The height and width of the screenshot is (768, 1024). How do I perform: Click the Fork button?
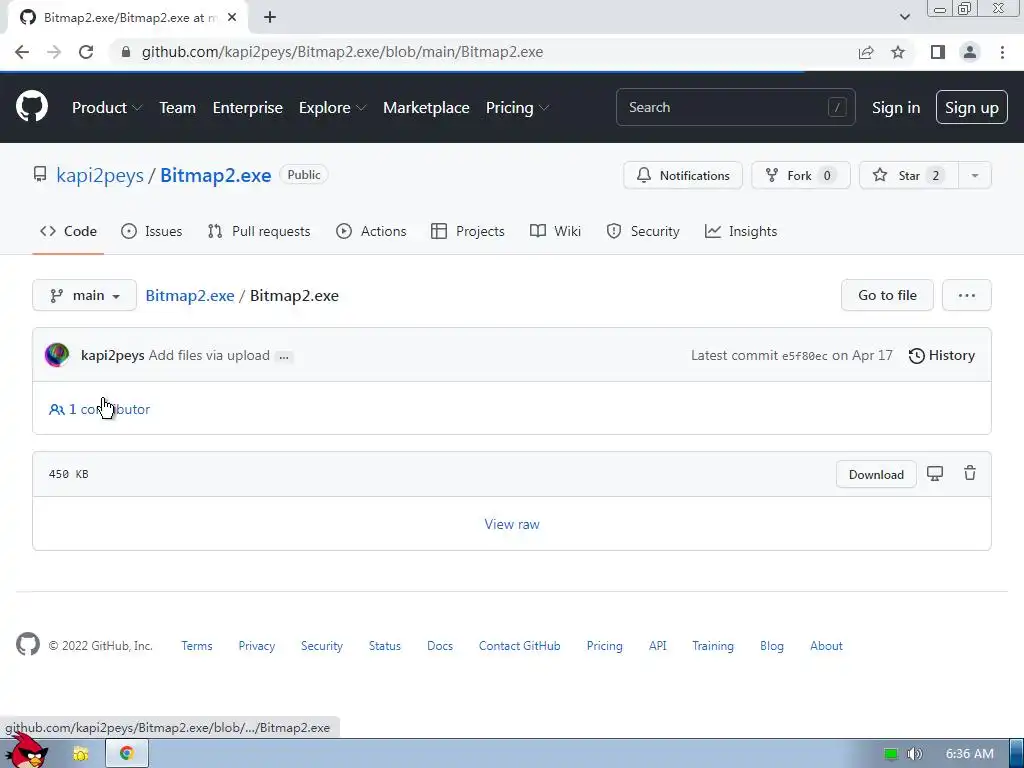pos(801,175)
